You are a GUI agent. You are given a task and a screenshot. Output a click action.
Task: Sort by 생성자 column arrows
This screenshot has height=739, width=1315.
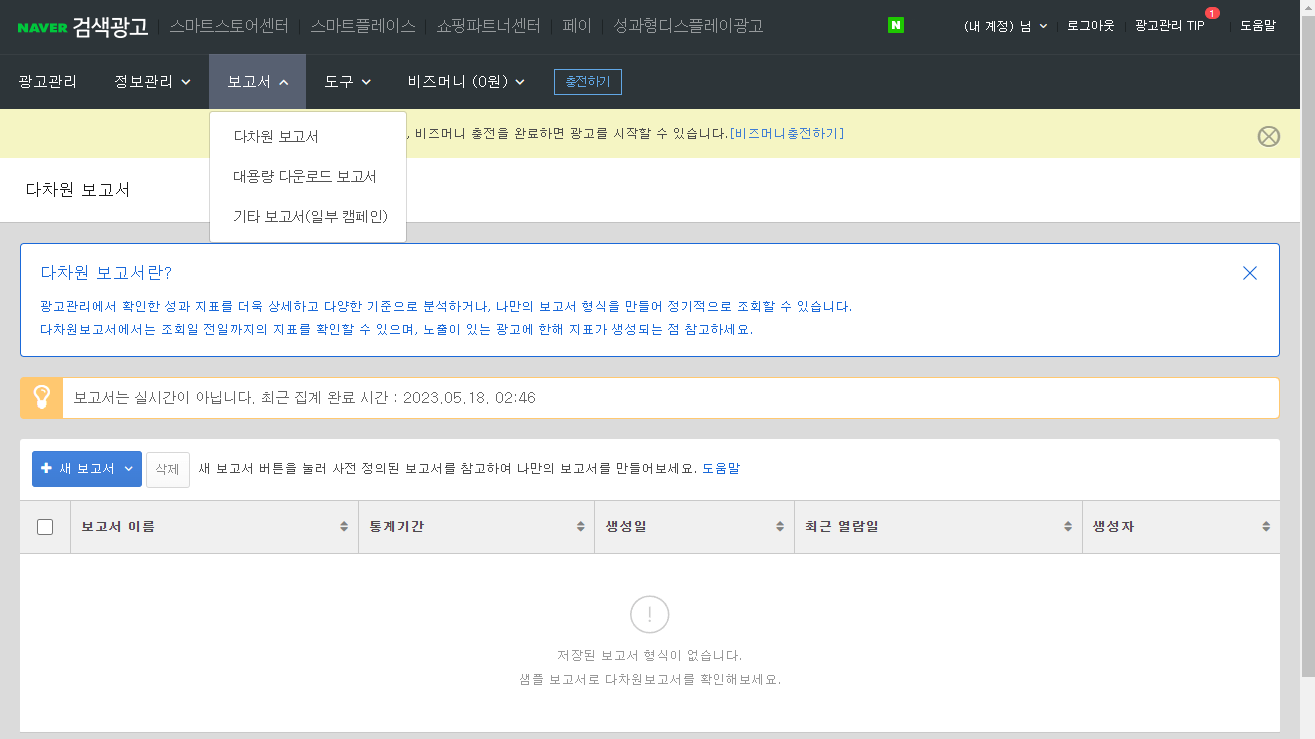click(1266, 527)
